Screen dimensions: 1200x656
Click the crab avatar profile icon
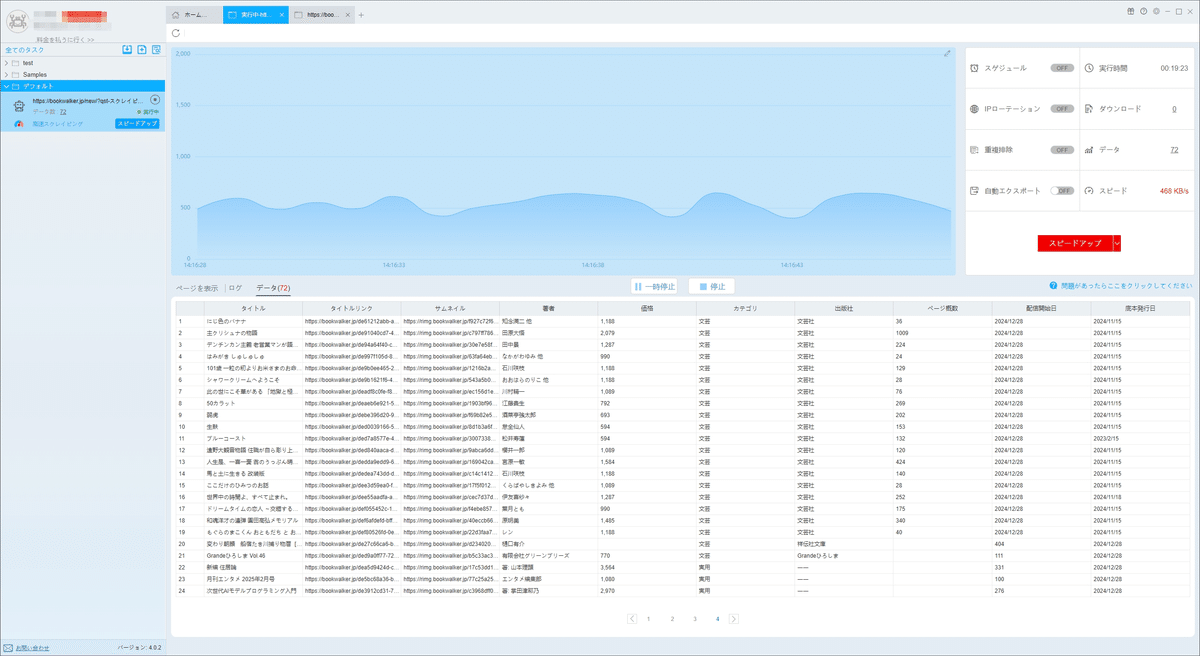click(x=16, y=20)
